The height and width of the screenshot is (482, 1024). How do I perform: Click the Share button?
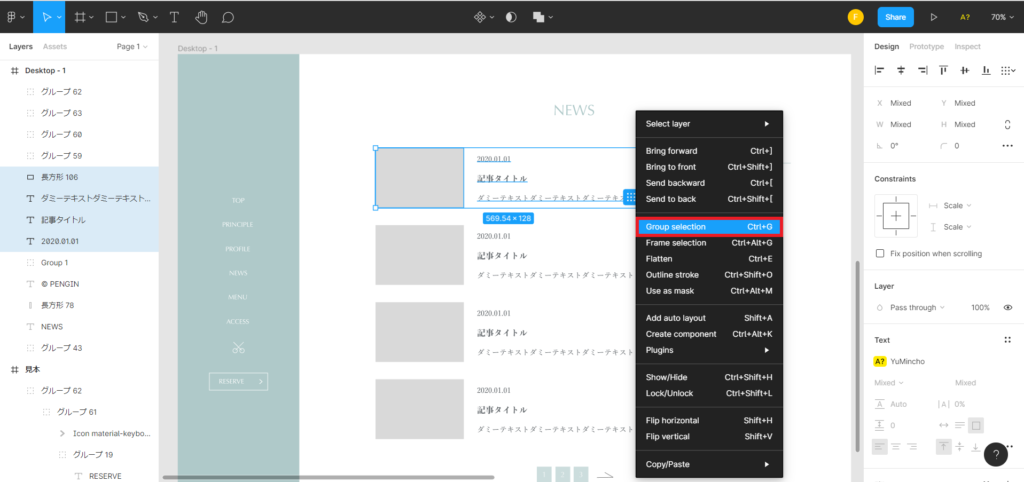[895, 17]
